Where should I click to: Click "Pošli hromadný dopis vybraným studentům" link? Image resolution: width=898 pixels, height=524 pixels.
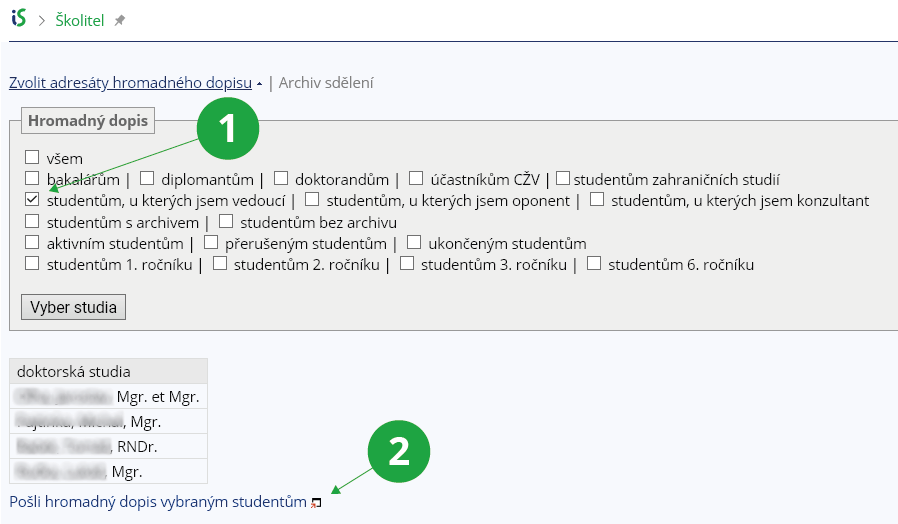pos(157,502)
